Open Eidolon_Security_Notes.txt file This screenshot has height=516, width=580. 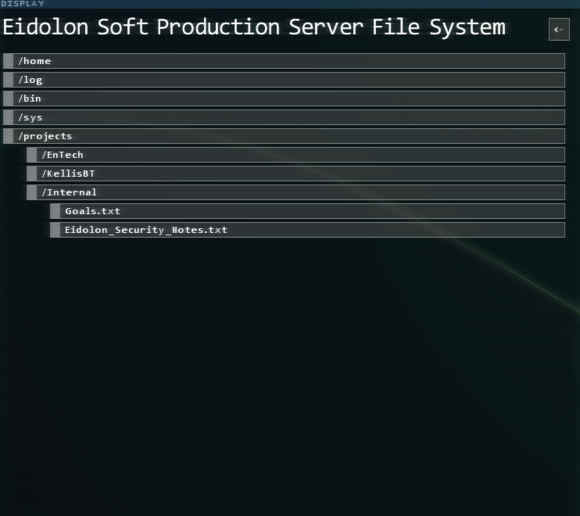click(307, 230)
